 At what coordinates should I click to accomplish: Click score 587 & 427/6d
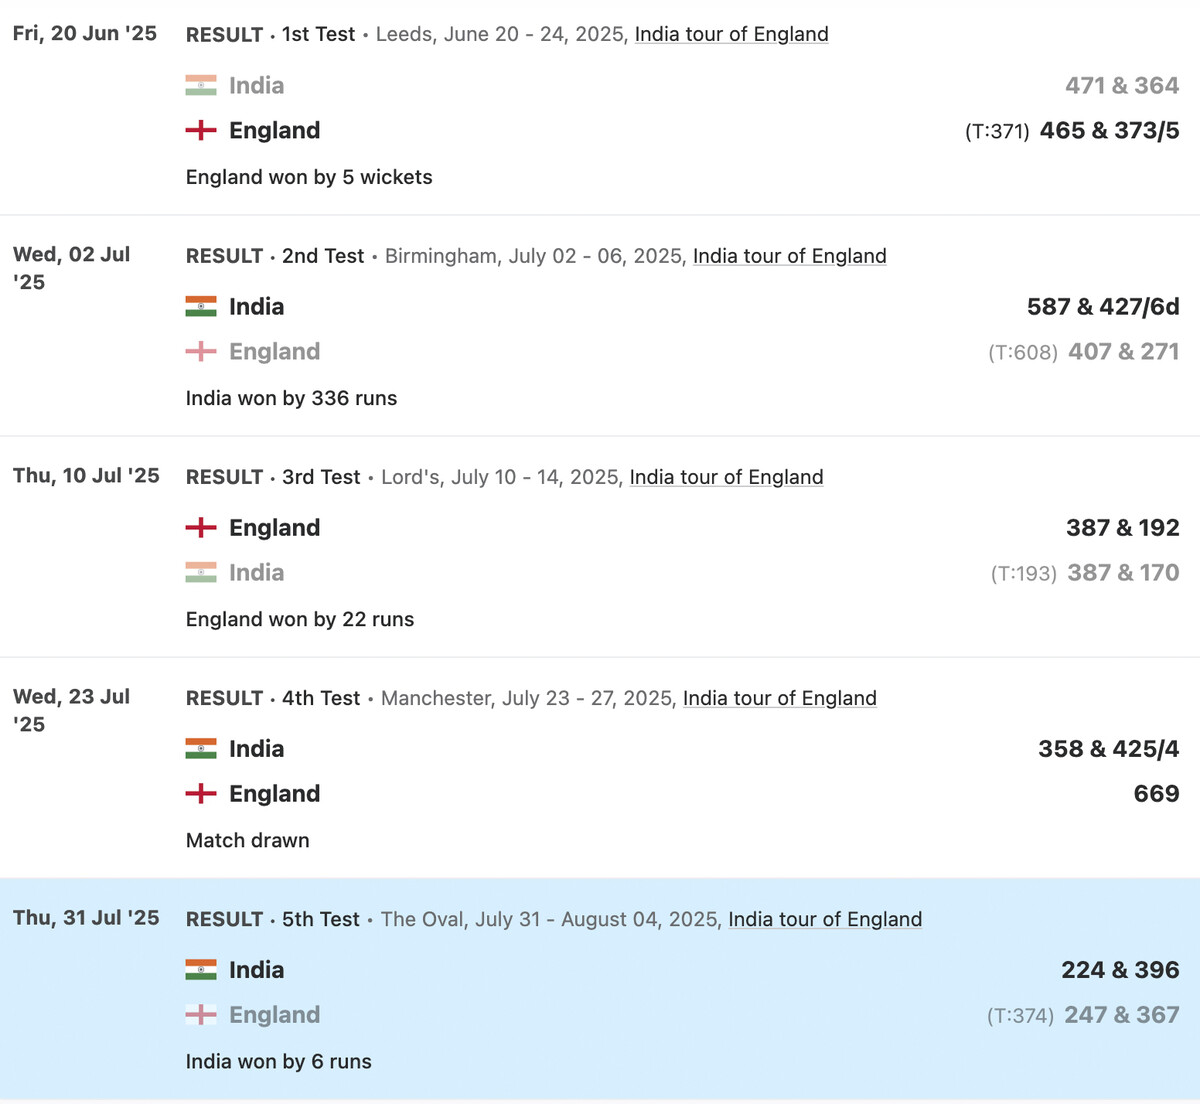point(1103,307)
